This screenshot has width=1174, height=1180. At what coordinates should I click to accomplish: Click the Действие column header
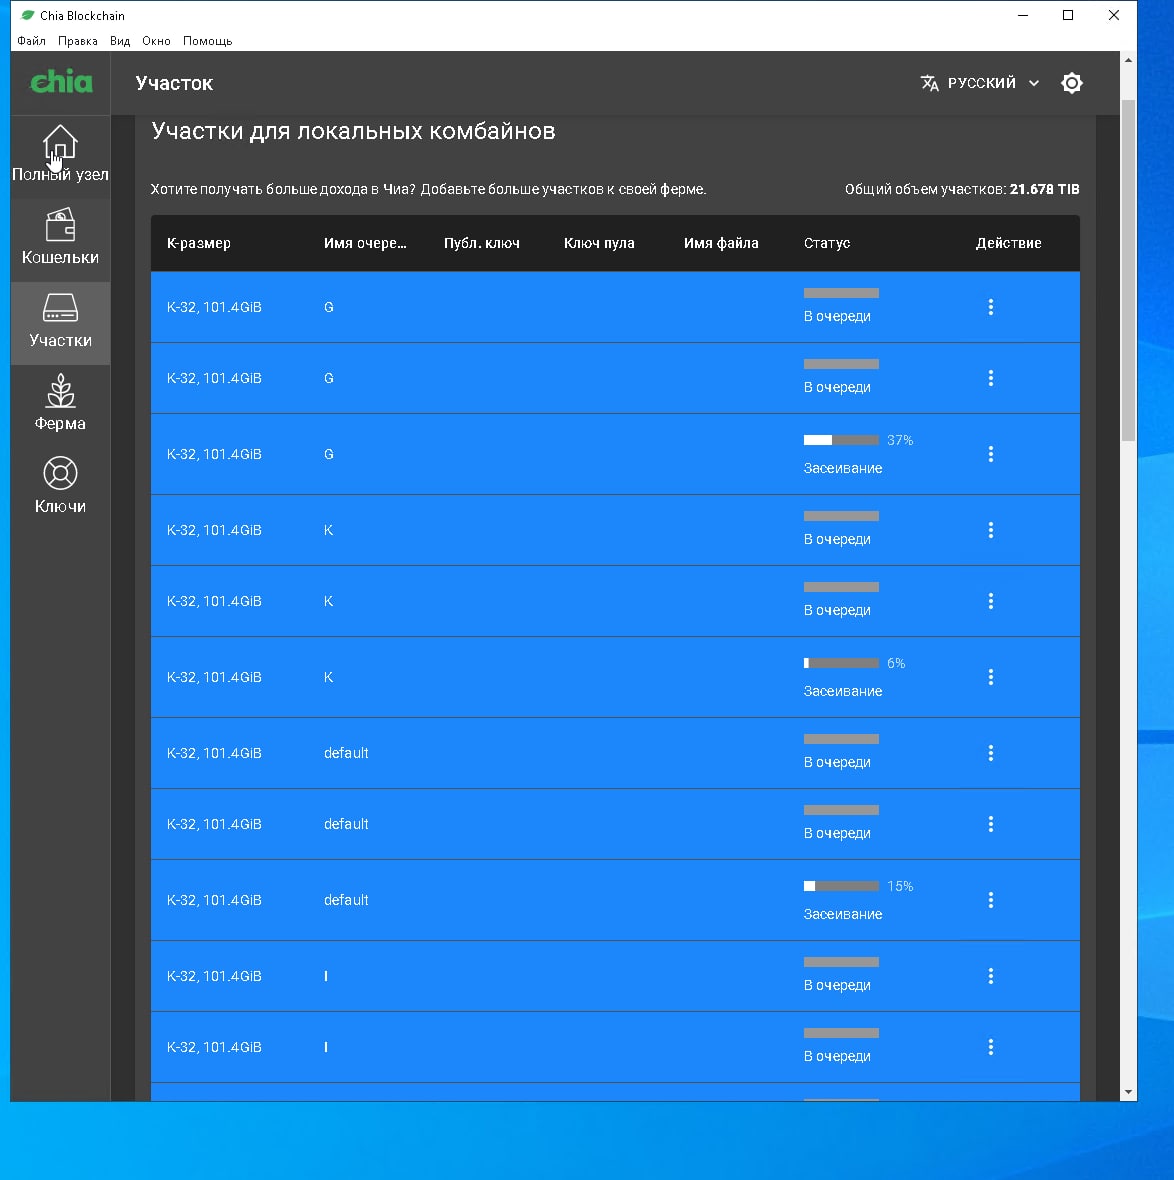(1008, 243)
